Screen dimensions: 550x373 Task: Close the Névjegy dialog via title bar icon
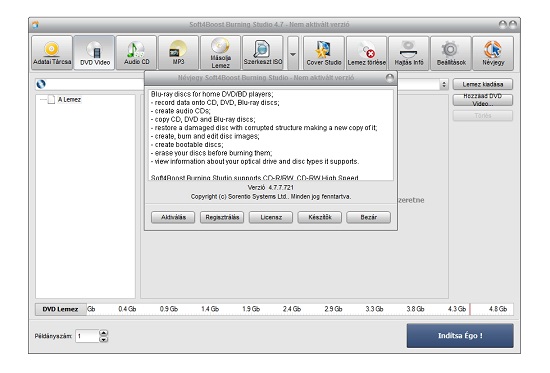(390, 78)
